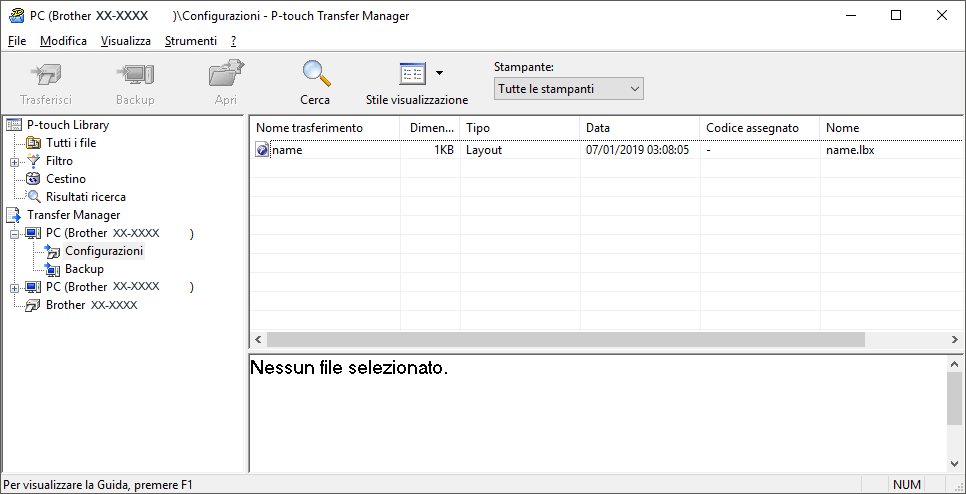Select the Backup folder in tree
966x494 pixels.
point(84,269)
